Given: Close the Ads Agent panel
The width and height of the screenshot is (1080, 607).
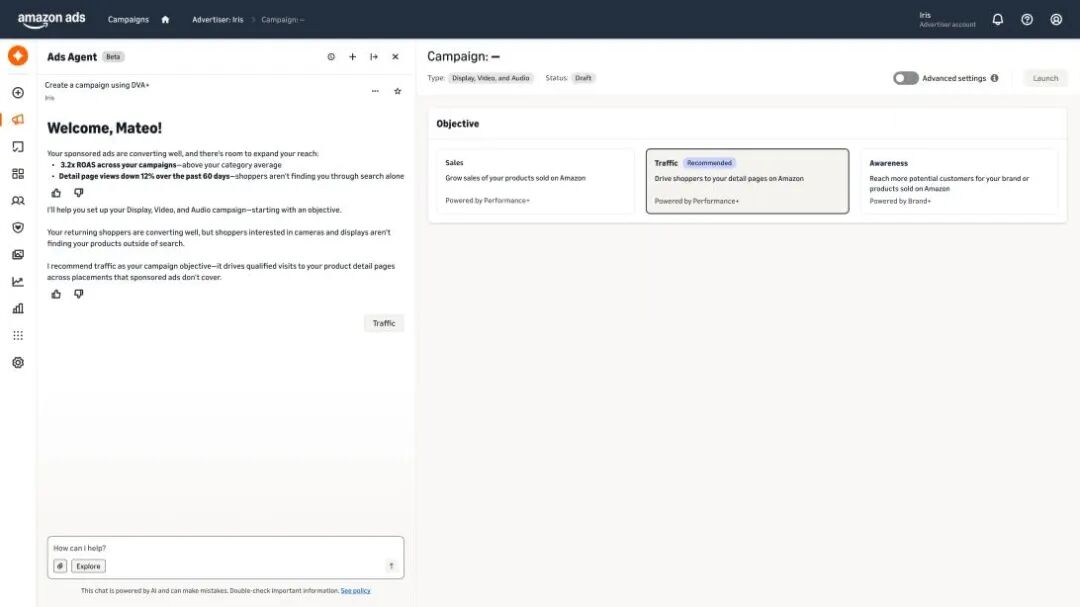Looking at the screenshot, I should (395, 56).
